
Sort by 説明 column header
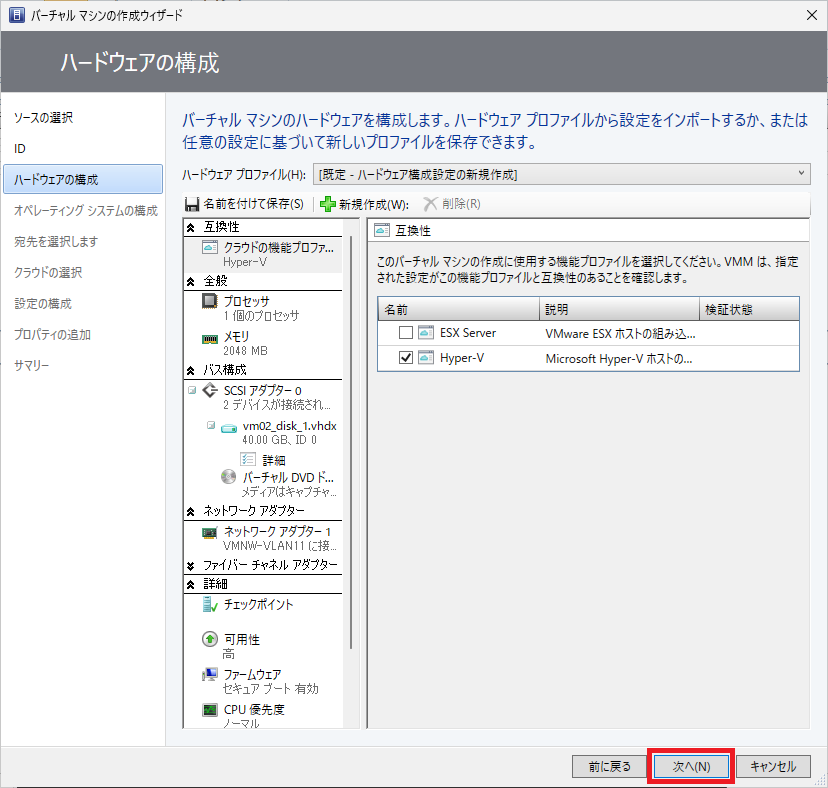(x=619, y=309)
